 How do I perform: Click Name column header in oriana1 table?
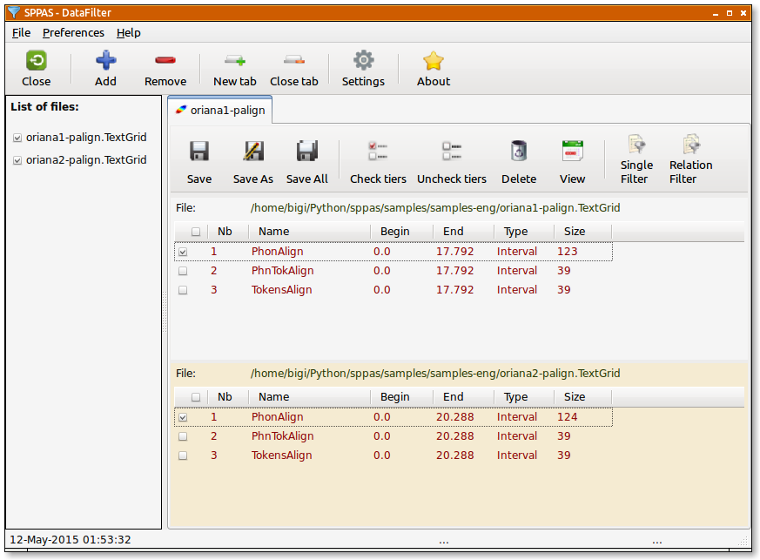click(309, 232)
